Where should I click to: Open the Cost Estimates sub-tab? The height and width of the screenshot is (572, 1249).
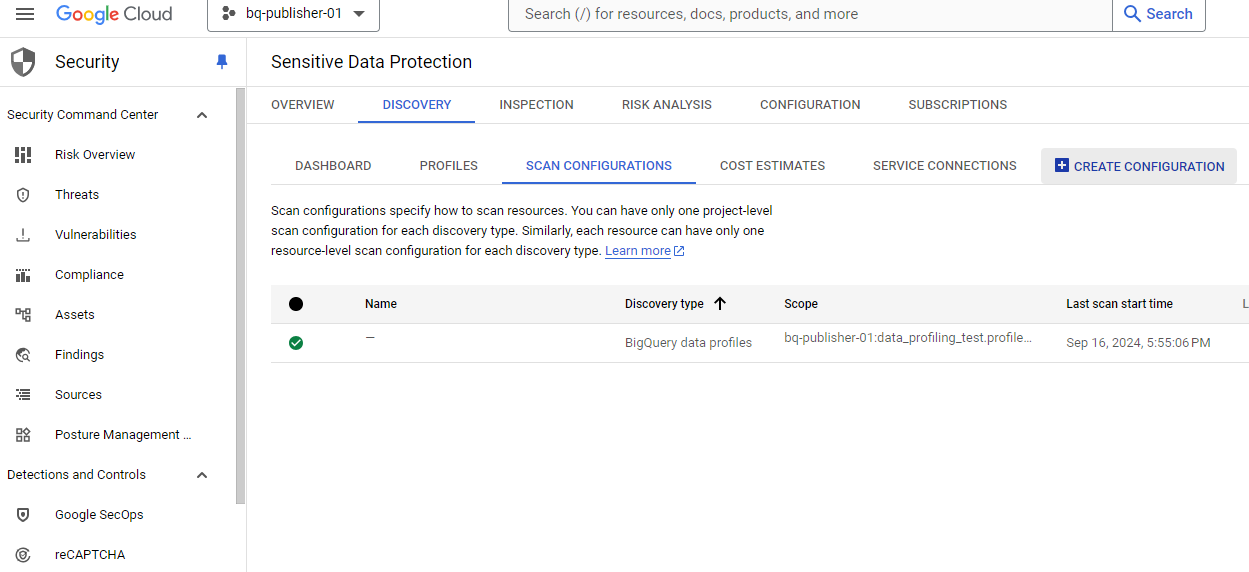pos(772,166)
